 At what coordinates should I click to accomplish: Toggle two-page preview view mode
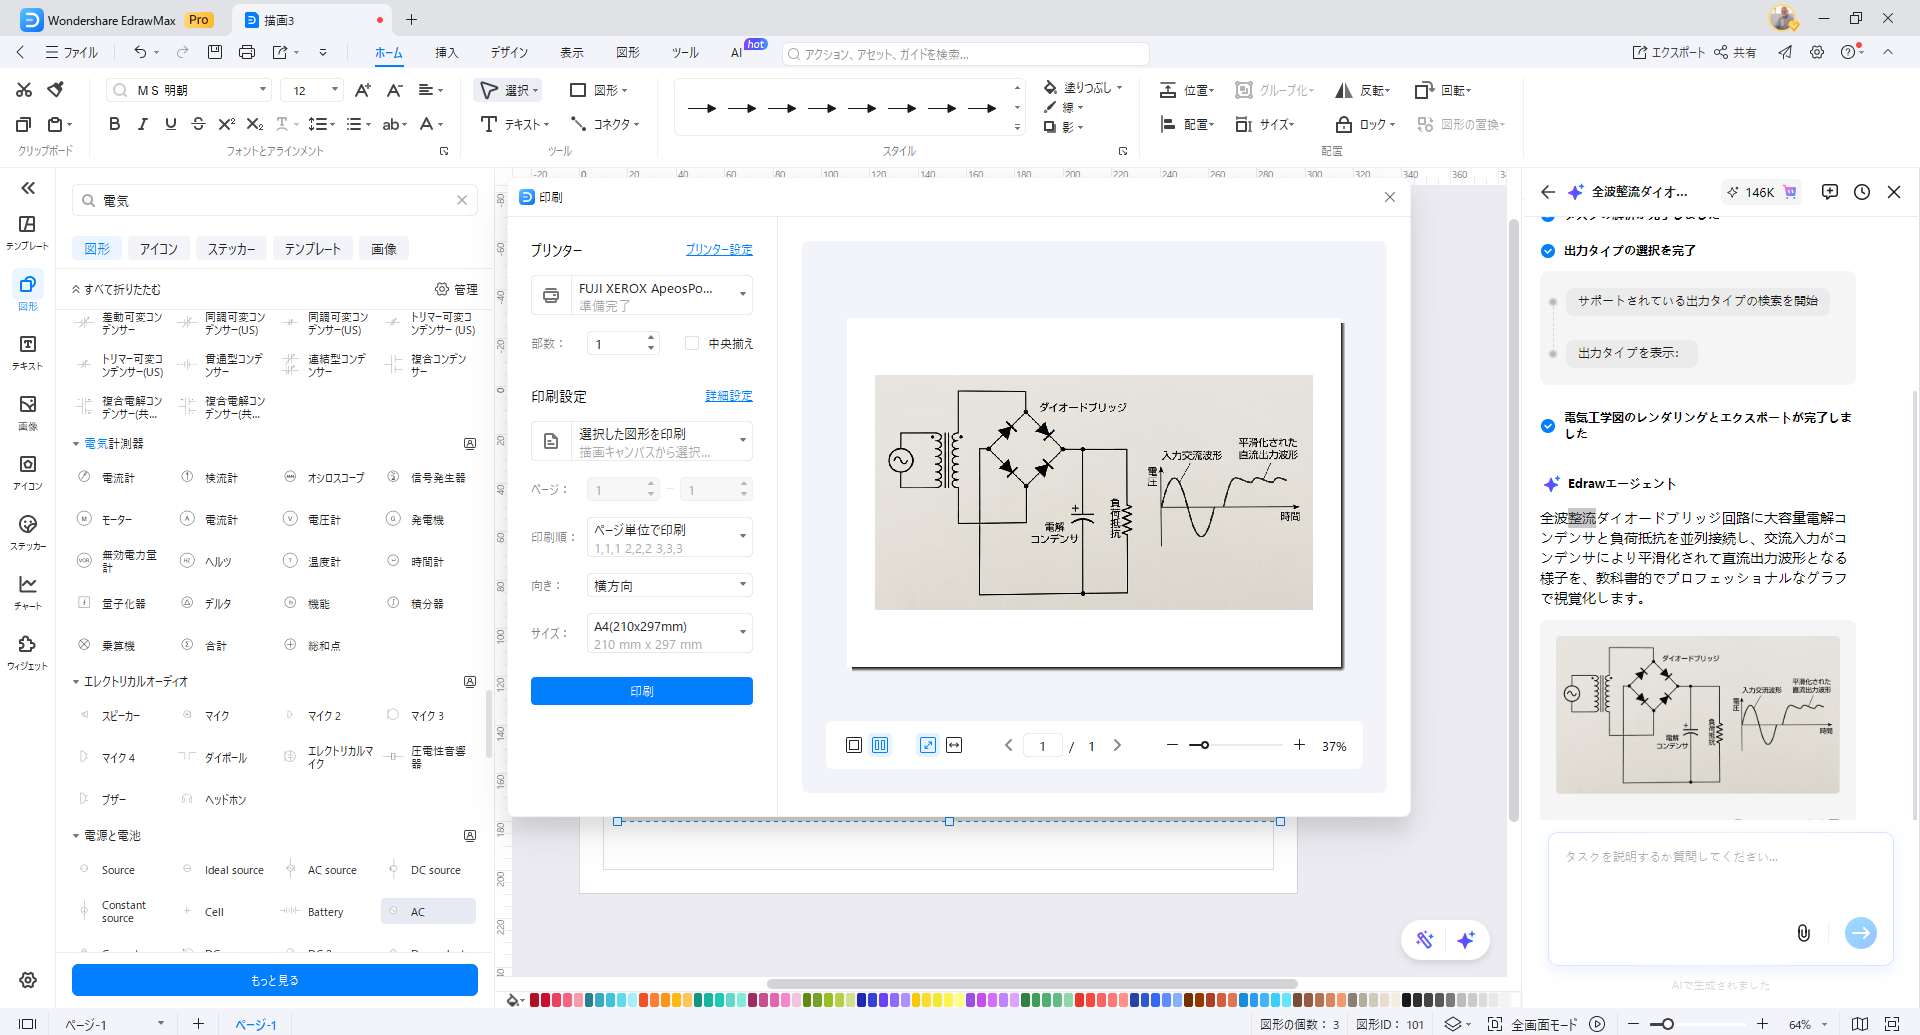880,745
